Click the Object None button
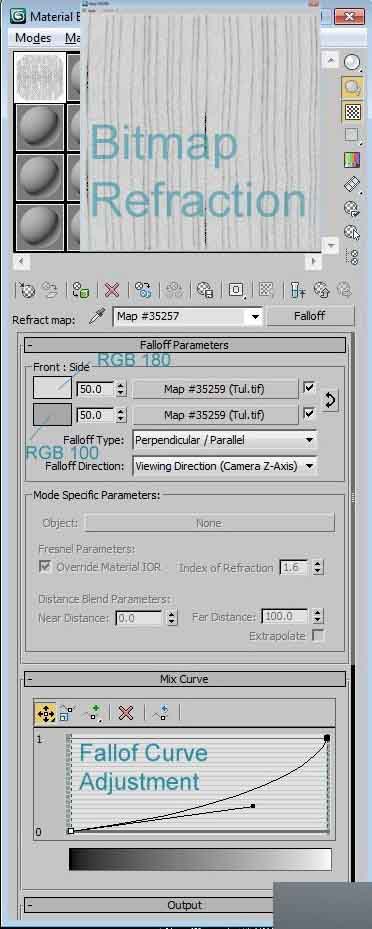The width and height of the screenshot is (372, 929). tap(210, 523)
